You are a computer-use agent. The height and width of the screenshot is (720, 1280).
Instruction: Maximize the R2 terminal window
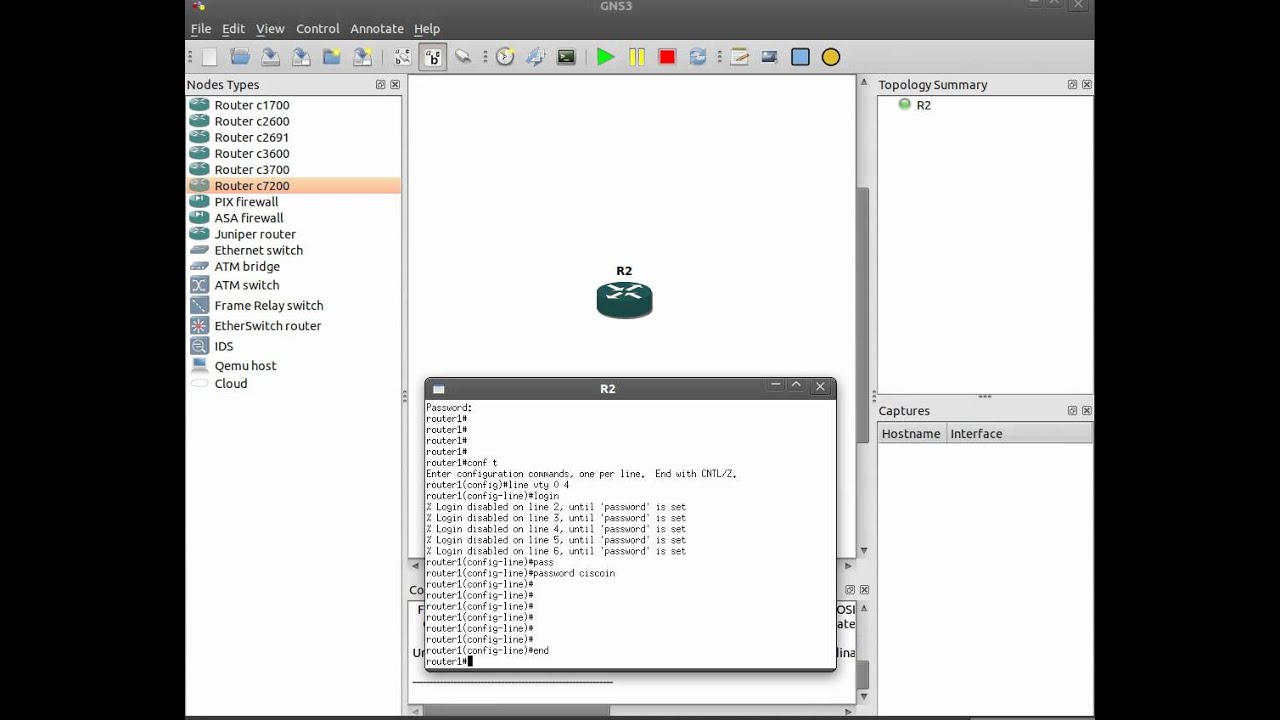(797, 385)
